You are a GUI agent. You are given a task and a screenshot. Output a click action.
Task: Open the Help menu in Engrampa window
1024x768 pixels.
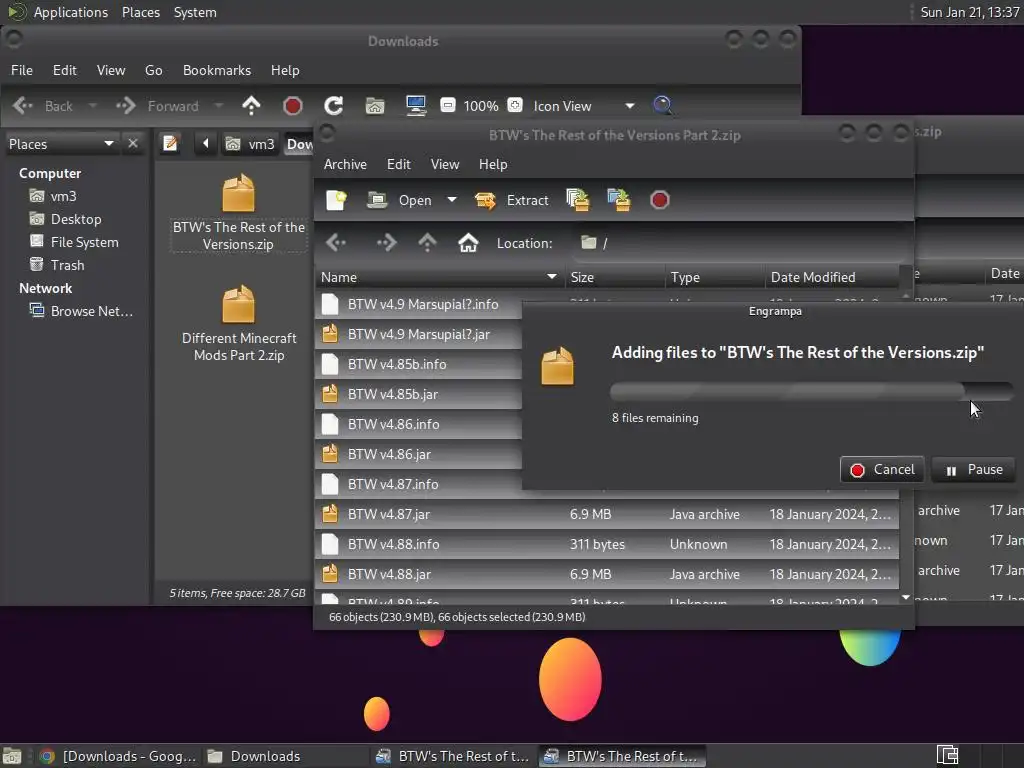click(x=493, y=165)
